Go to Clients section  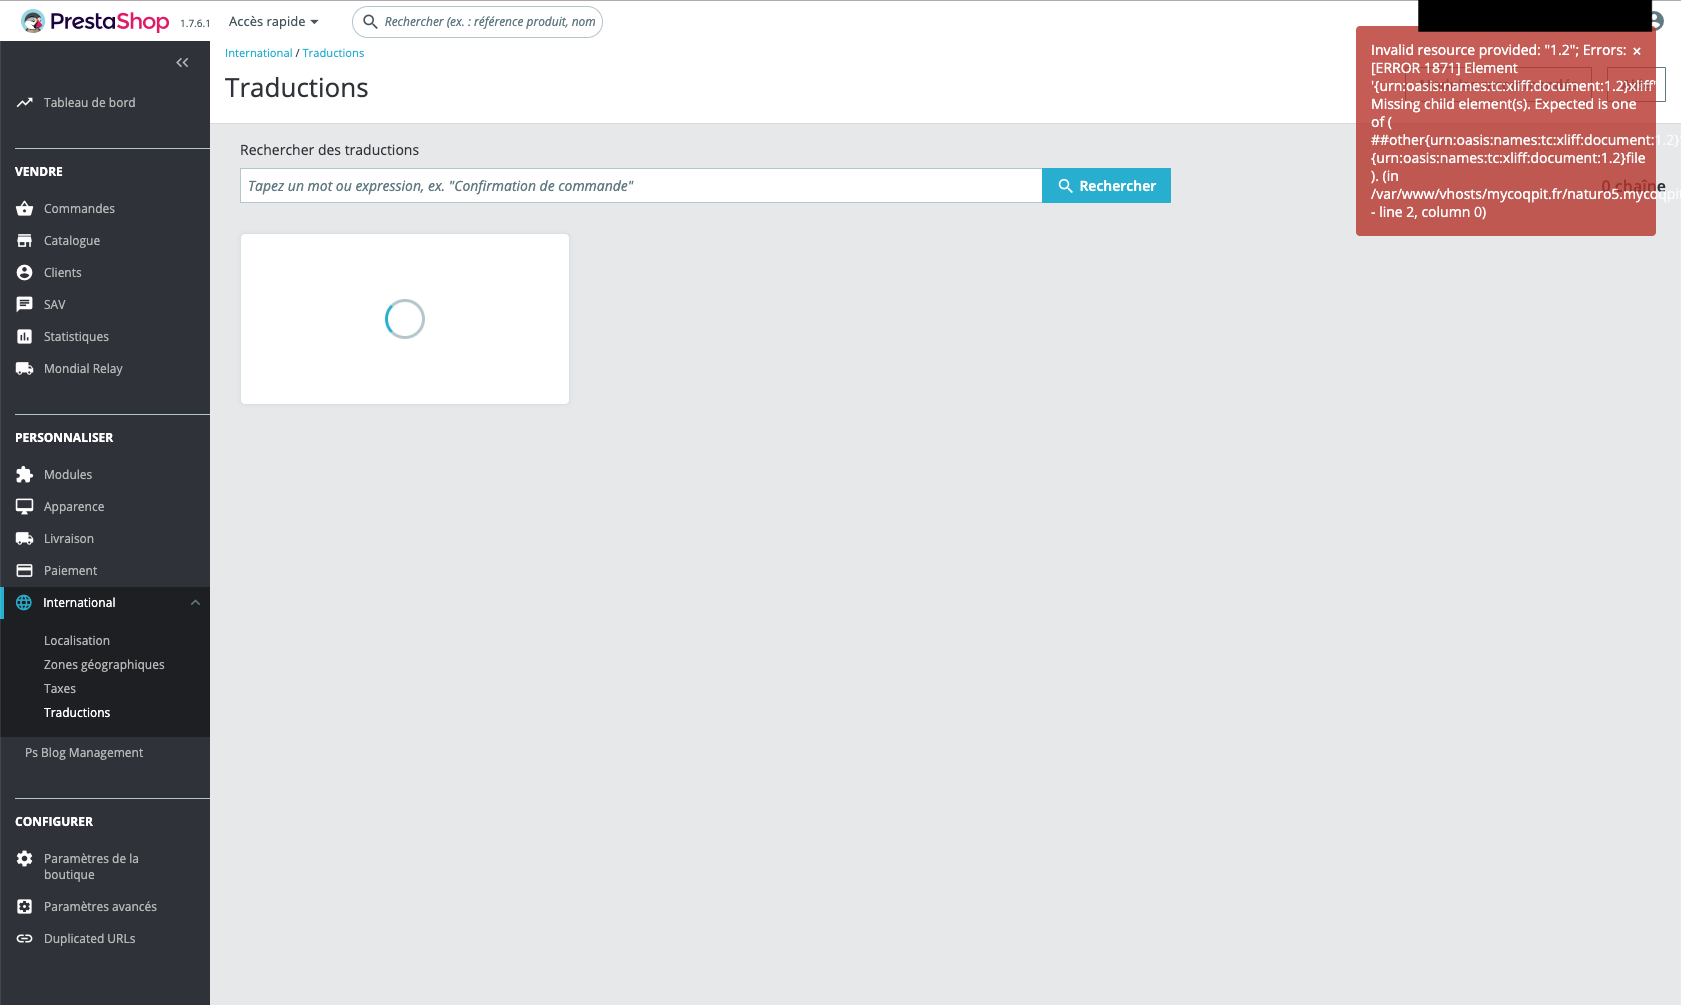[x=63, y=272]
